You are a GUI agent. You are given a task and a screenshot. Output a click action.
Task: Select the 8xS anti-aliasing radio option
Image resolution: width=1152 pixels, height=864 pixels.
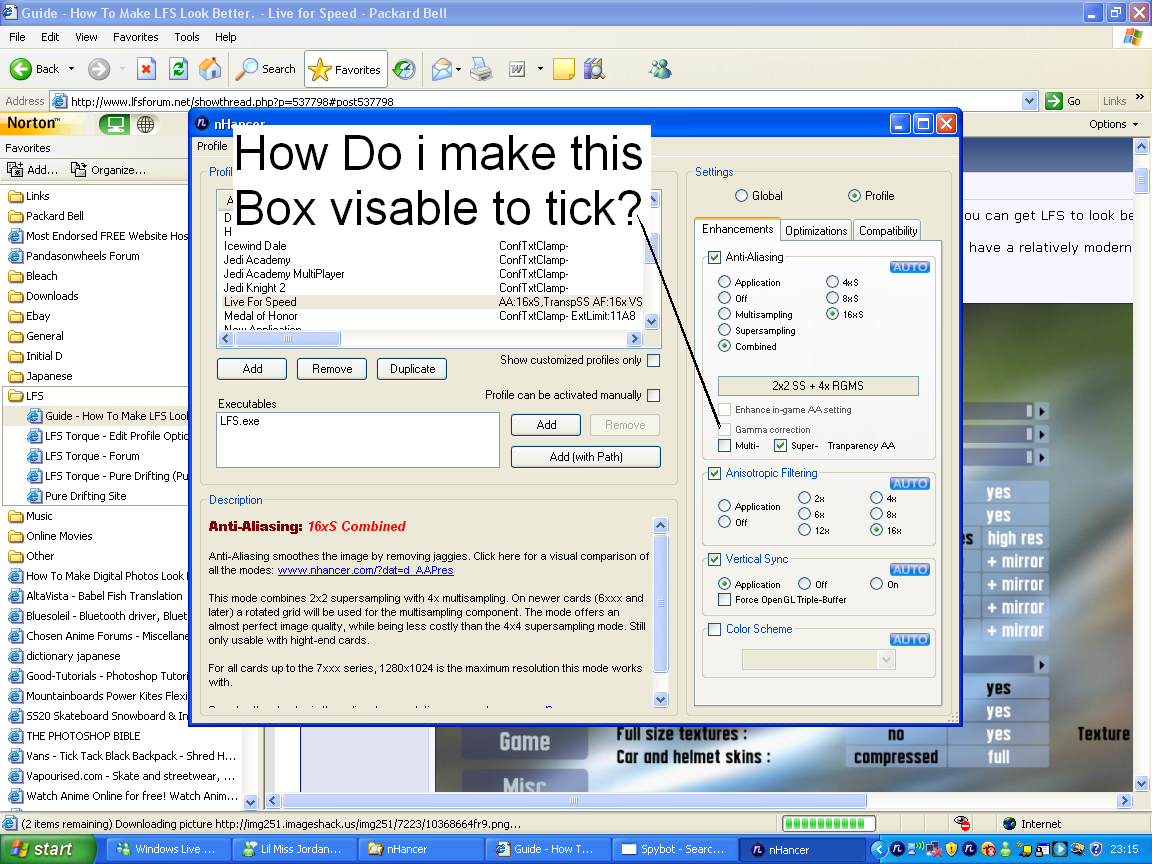pyautogui.click(x=832, y=298)
